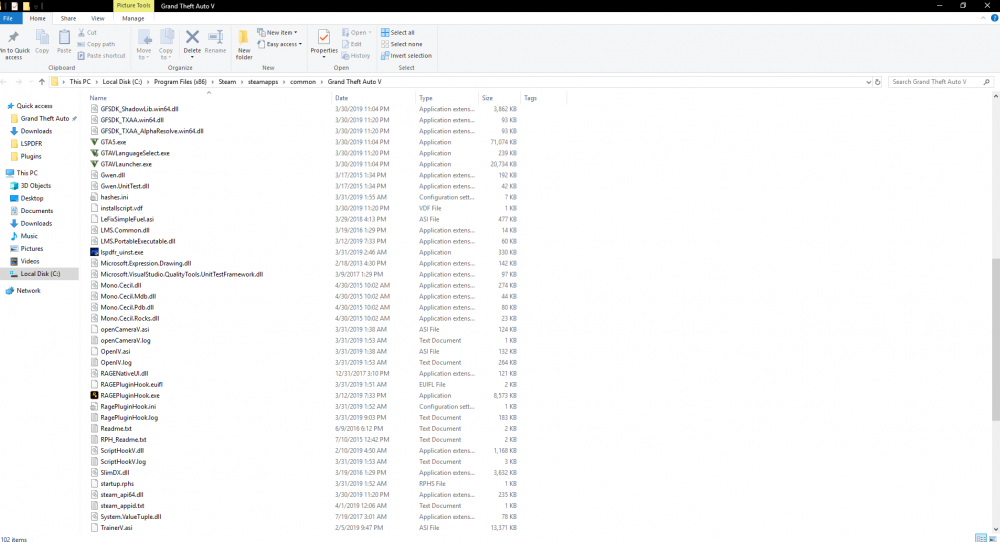
Task: Click Paste shortcut in the ribbon
Action: 101,55
